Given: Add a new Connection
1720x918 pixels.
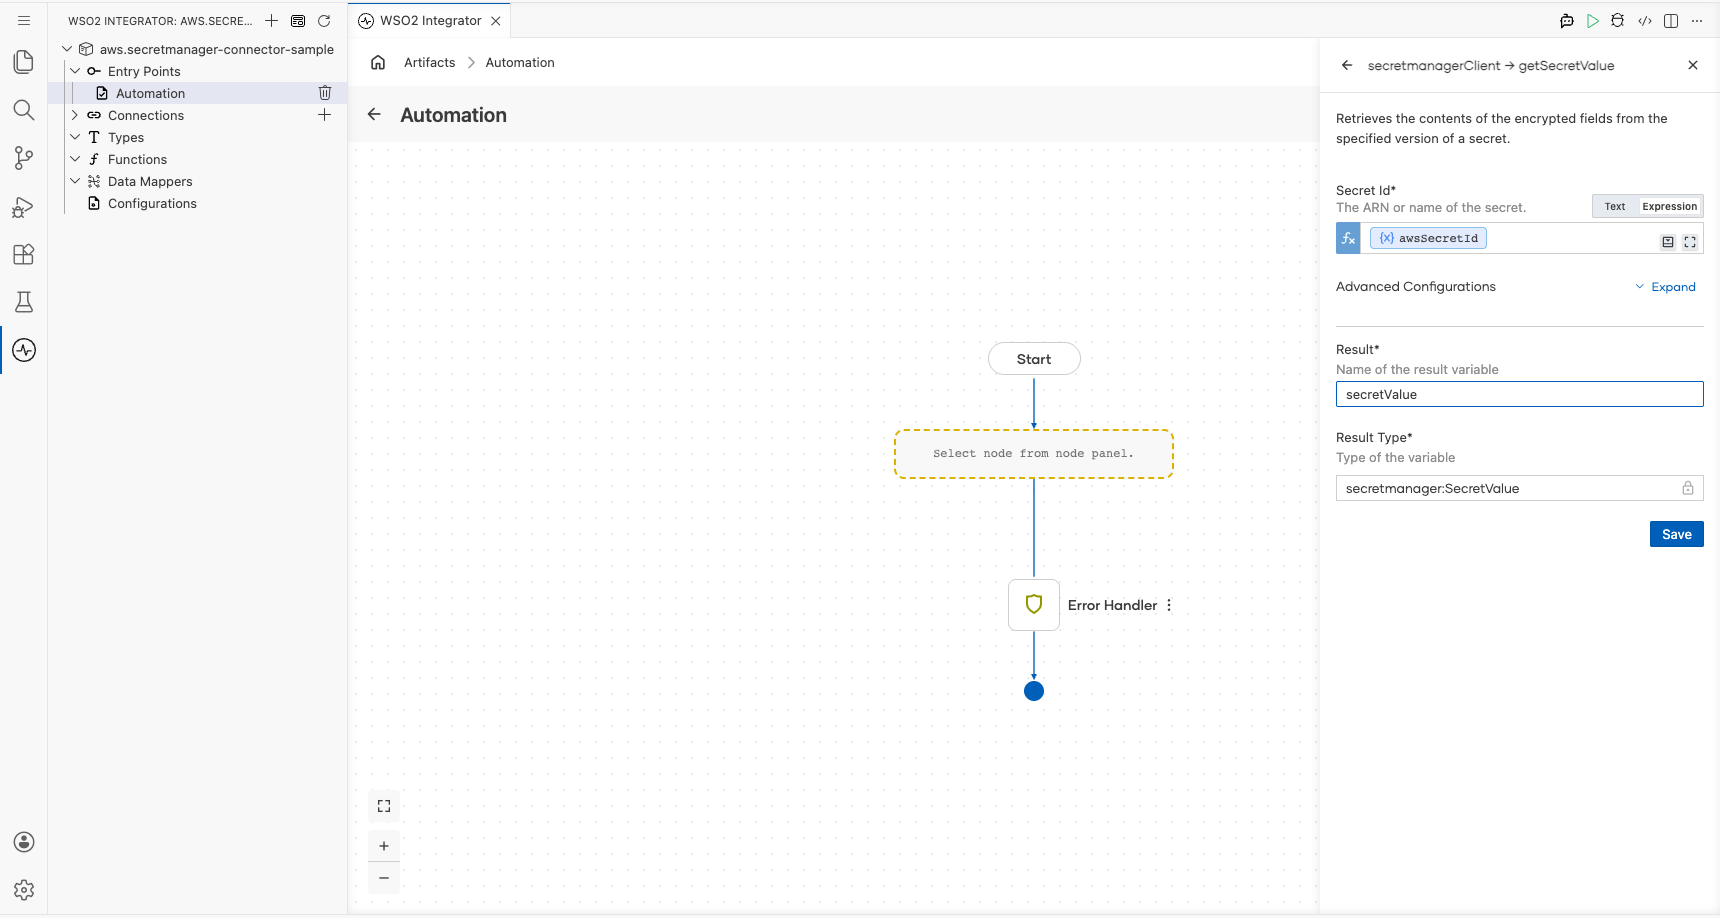Looking at the screenshot, I should (x=325, y=115).
